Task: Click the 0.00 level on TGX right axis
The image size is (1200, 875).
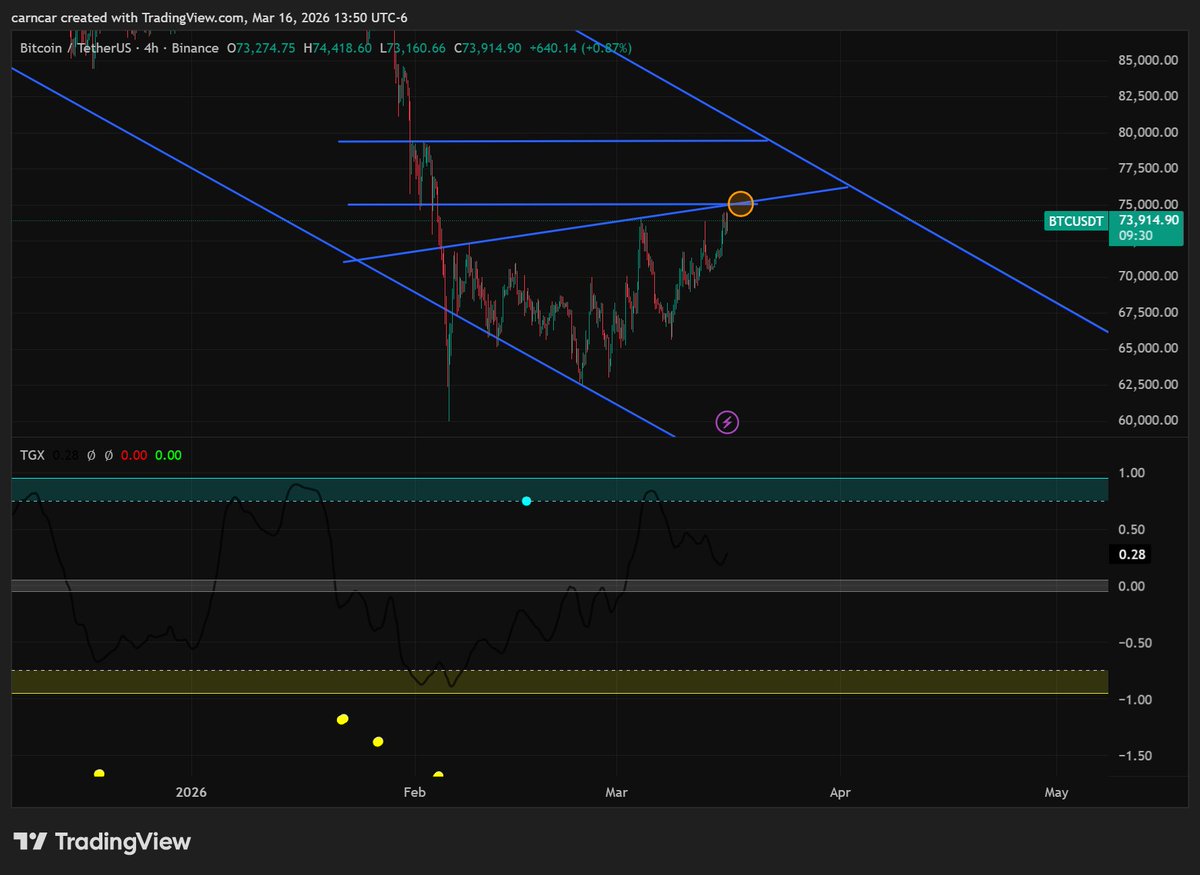Action: pos(1130,586)
